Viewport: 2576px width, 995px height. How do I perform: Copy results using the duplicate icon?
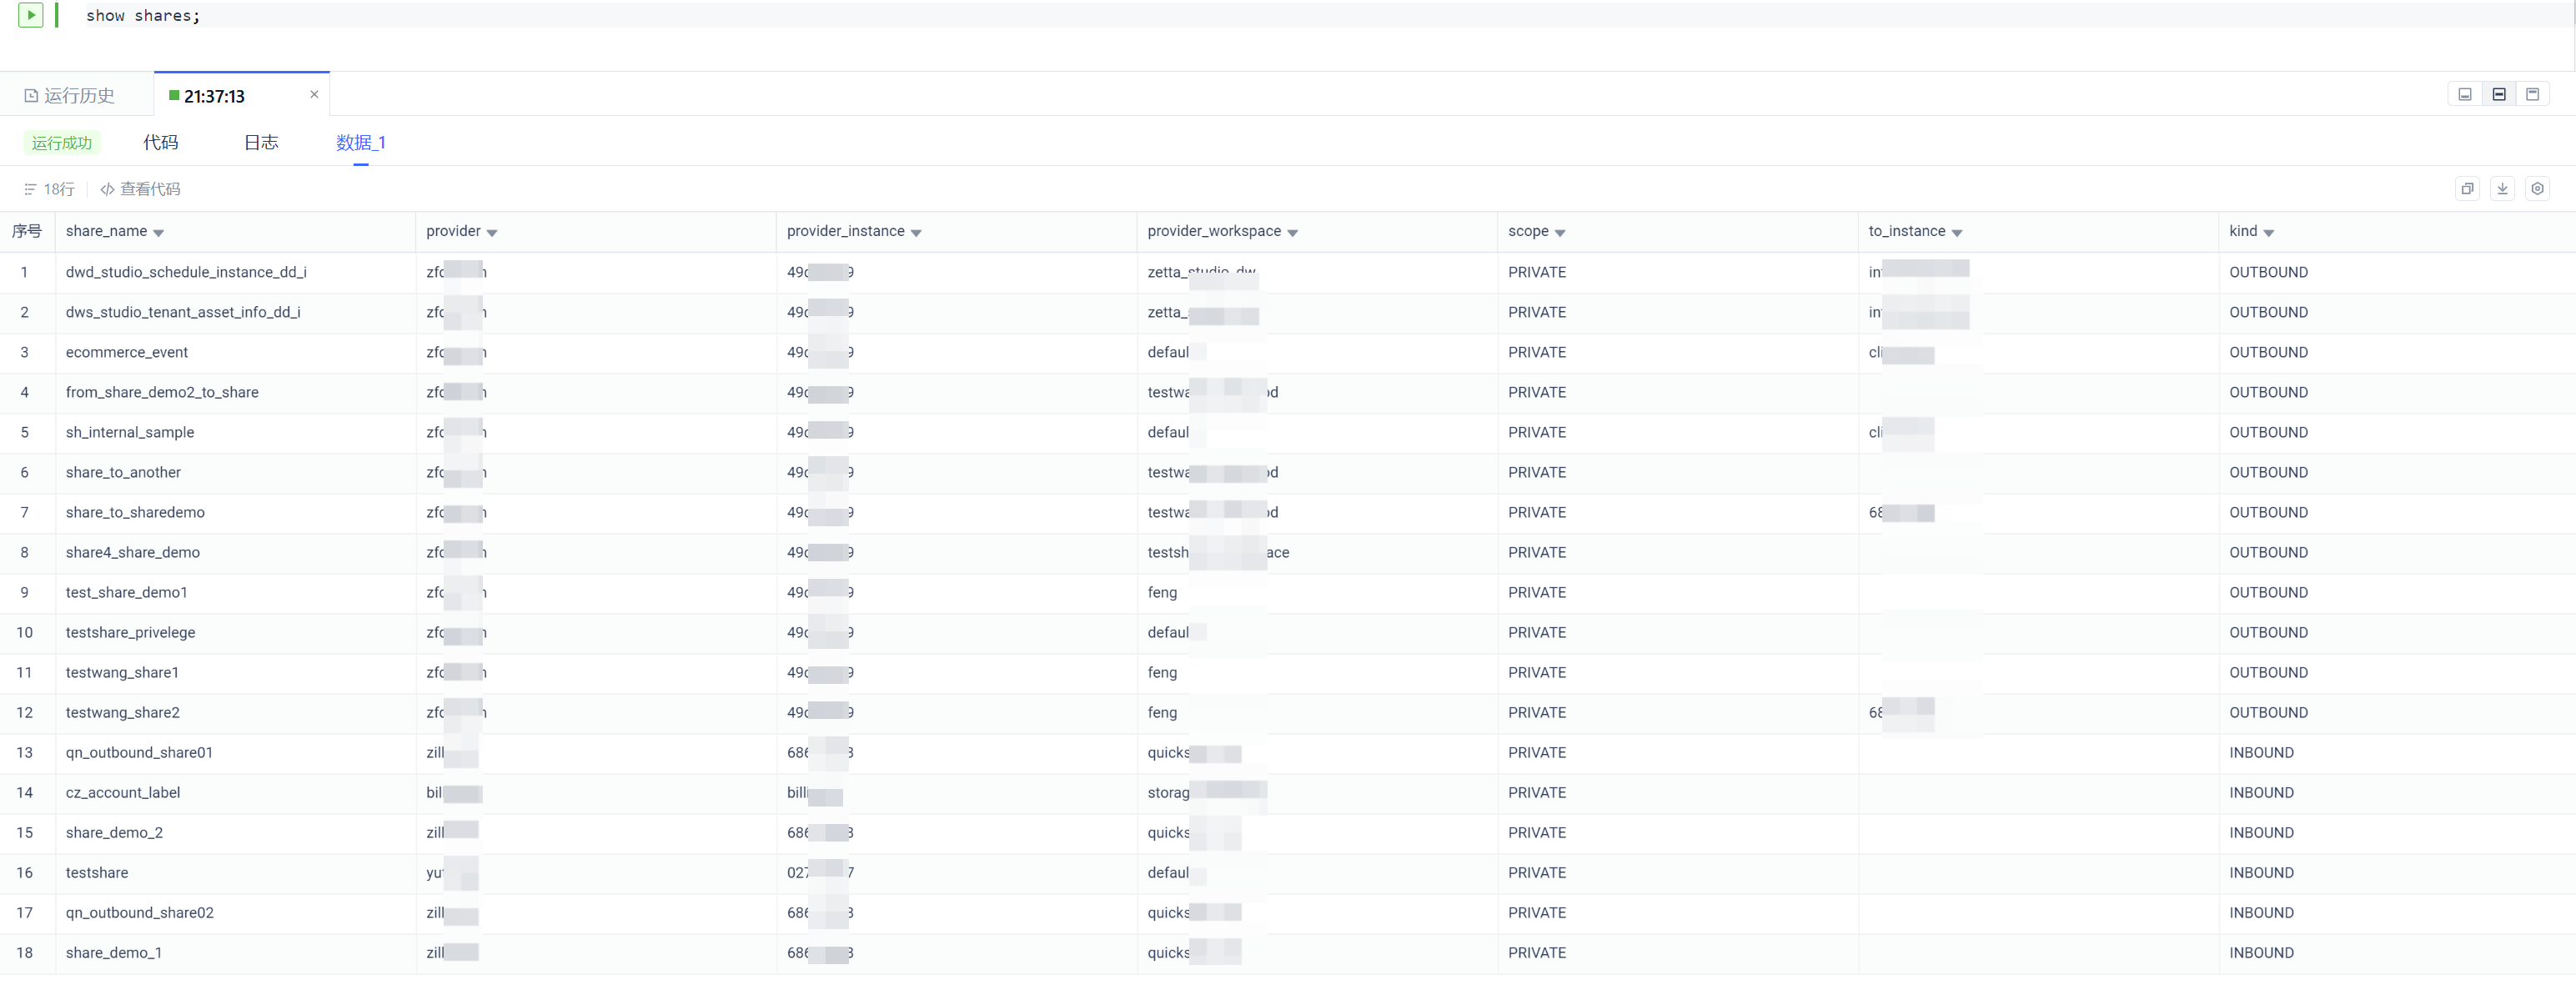[x=2467, y=189]
